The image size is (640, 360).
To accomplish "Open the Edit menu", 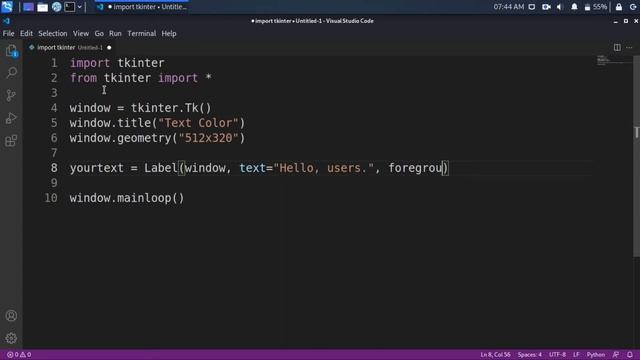I will (x=26, y=33).
